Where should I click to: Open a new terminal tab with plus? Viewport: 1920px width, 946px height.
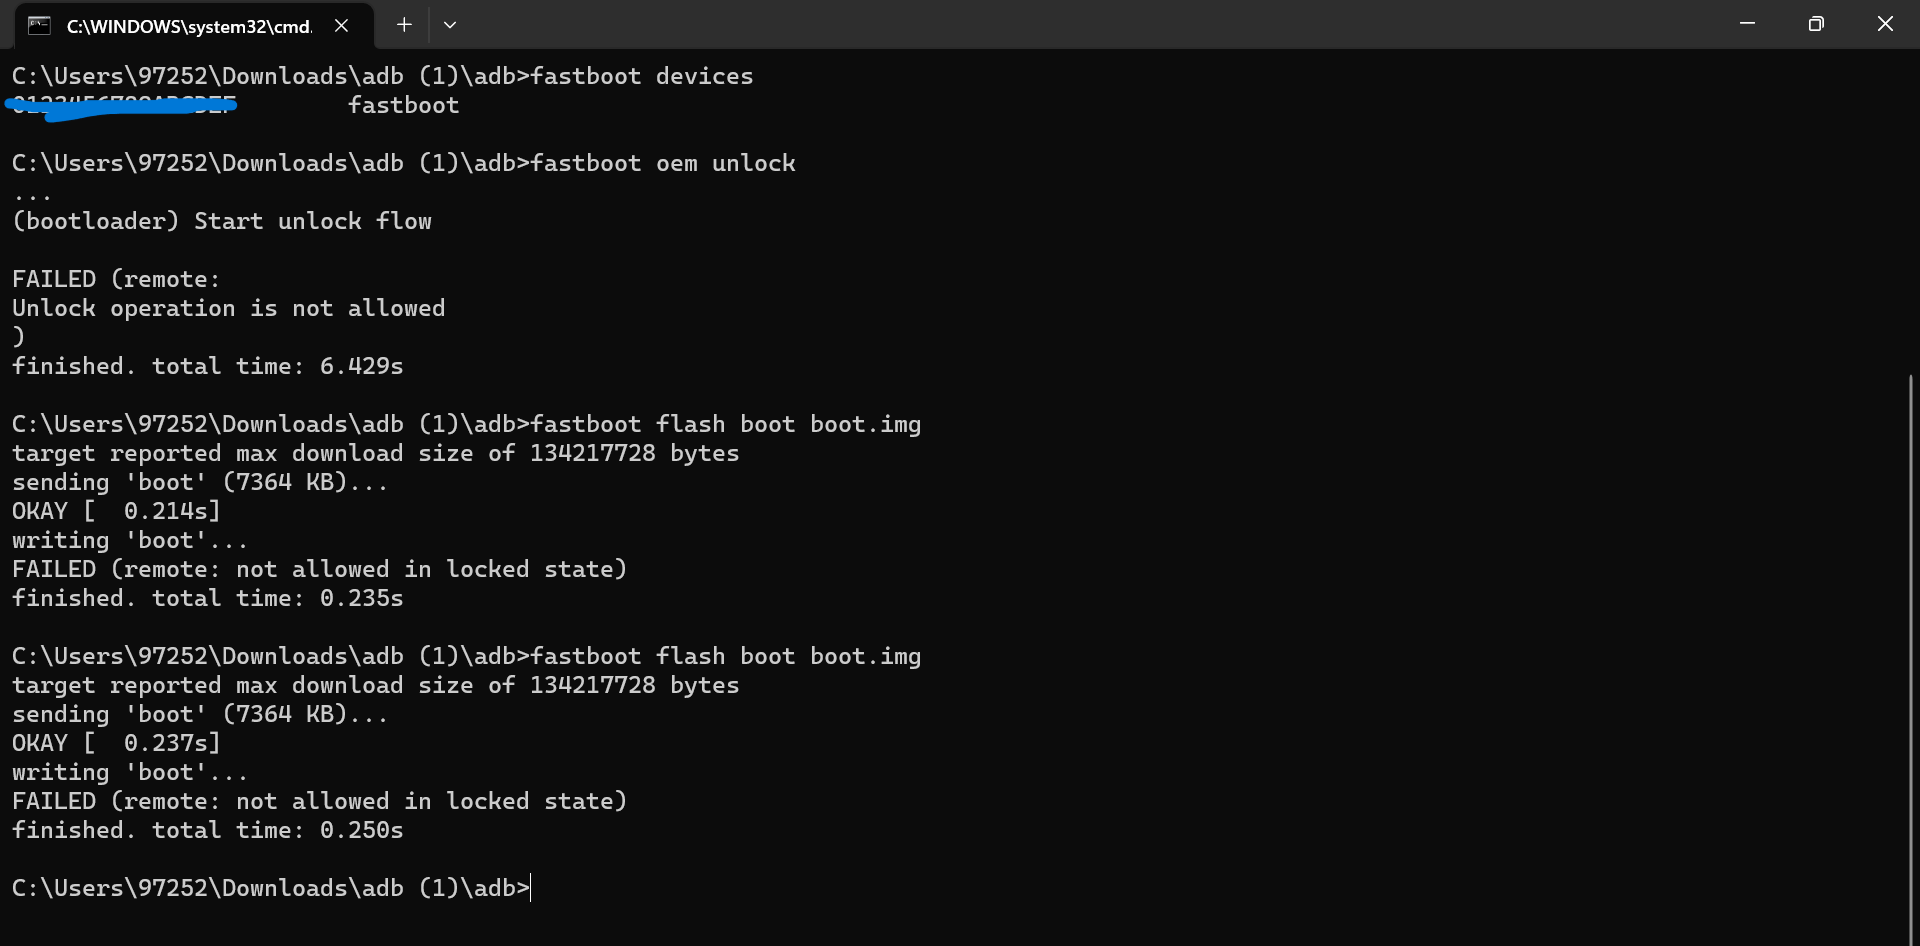pos(404,25)
